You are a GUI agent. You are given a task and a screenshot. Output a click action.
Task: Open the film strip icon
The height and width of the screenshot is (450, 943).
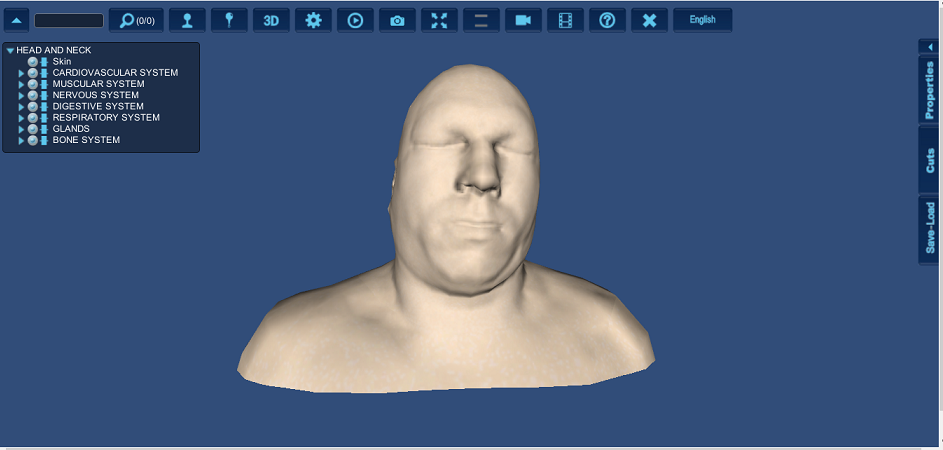point(565,20)
